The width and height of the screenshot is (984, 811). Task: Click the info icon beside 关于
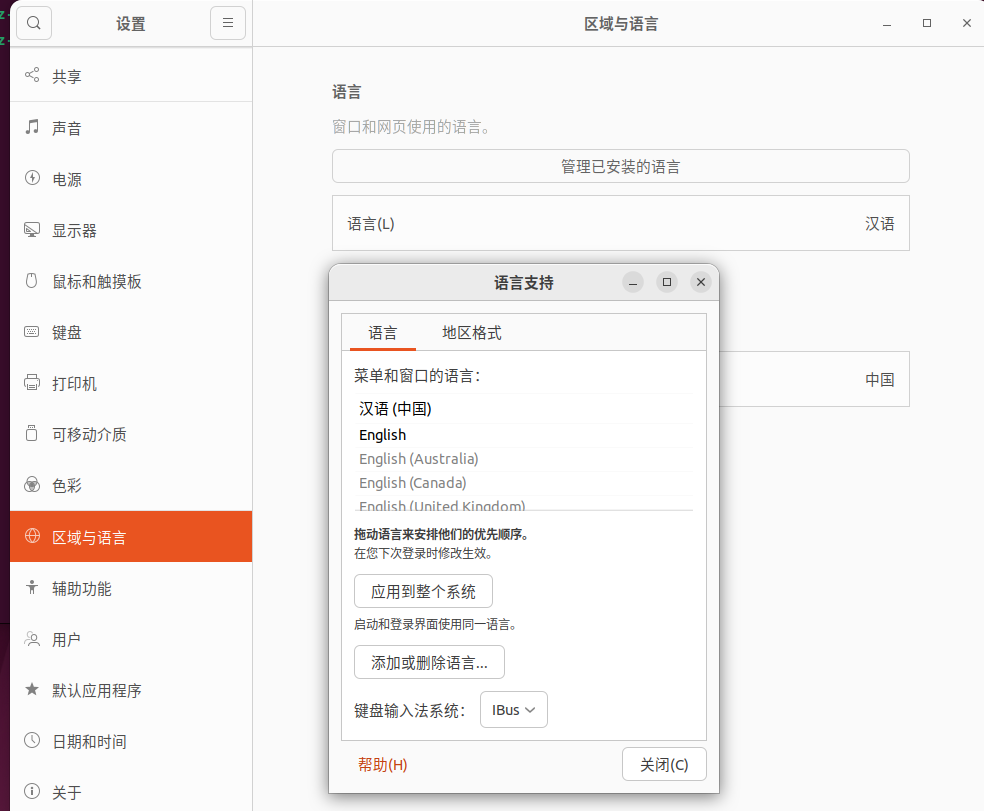click(32, 792)
